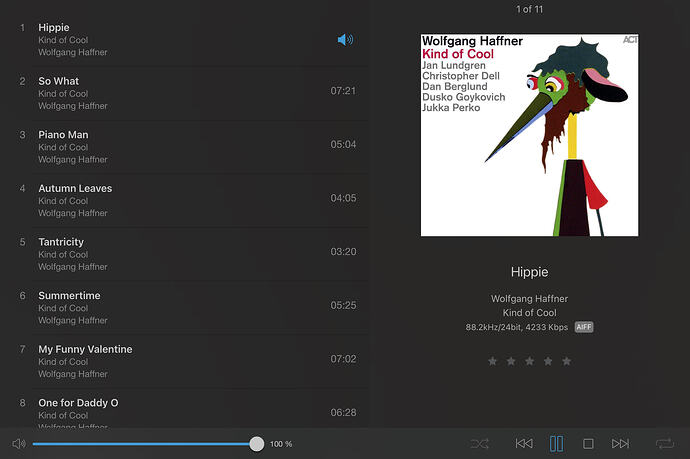Click the 88.2kHz/24bit, 4233 Kbps info
This screenshot has width=690, height=459.
click(x=517, y=327)
